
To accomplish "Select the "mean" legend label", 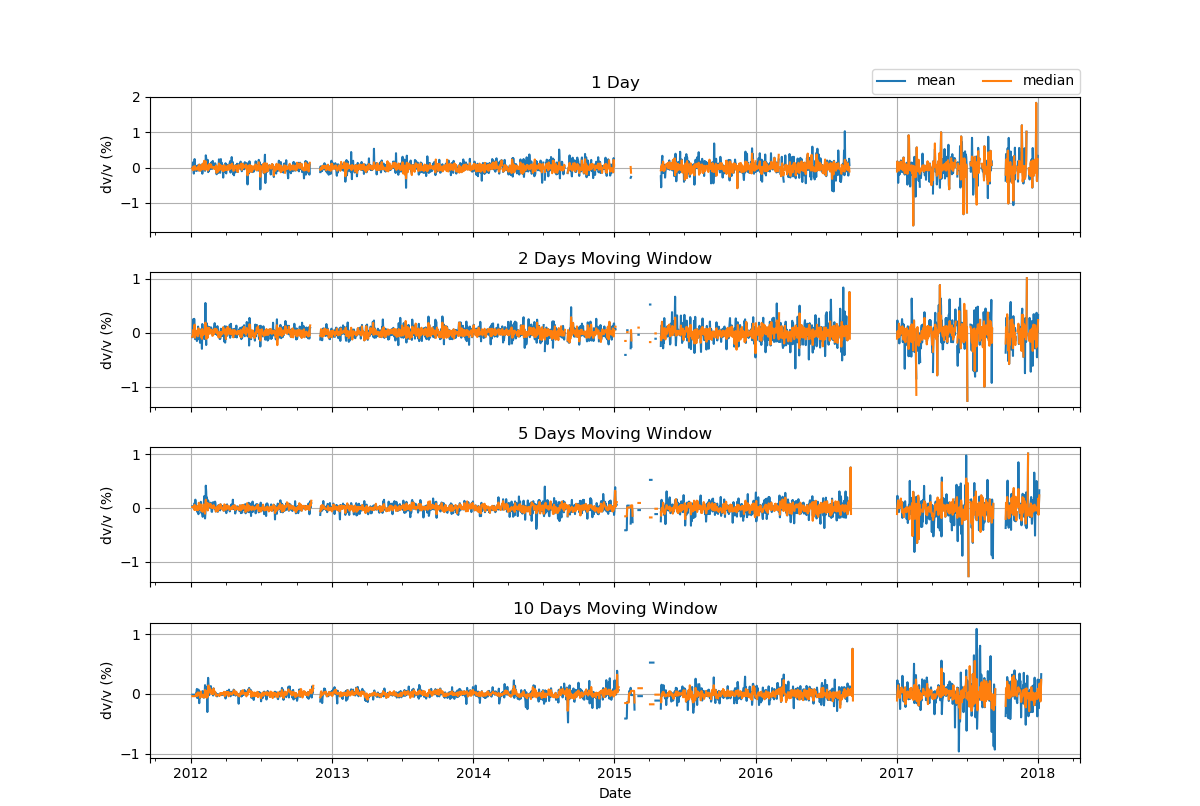I will [936, 81].
